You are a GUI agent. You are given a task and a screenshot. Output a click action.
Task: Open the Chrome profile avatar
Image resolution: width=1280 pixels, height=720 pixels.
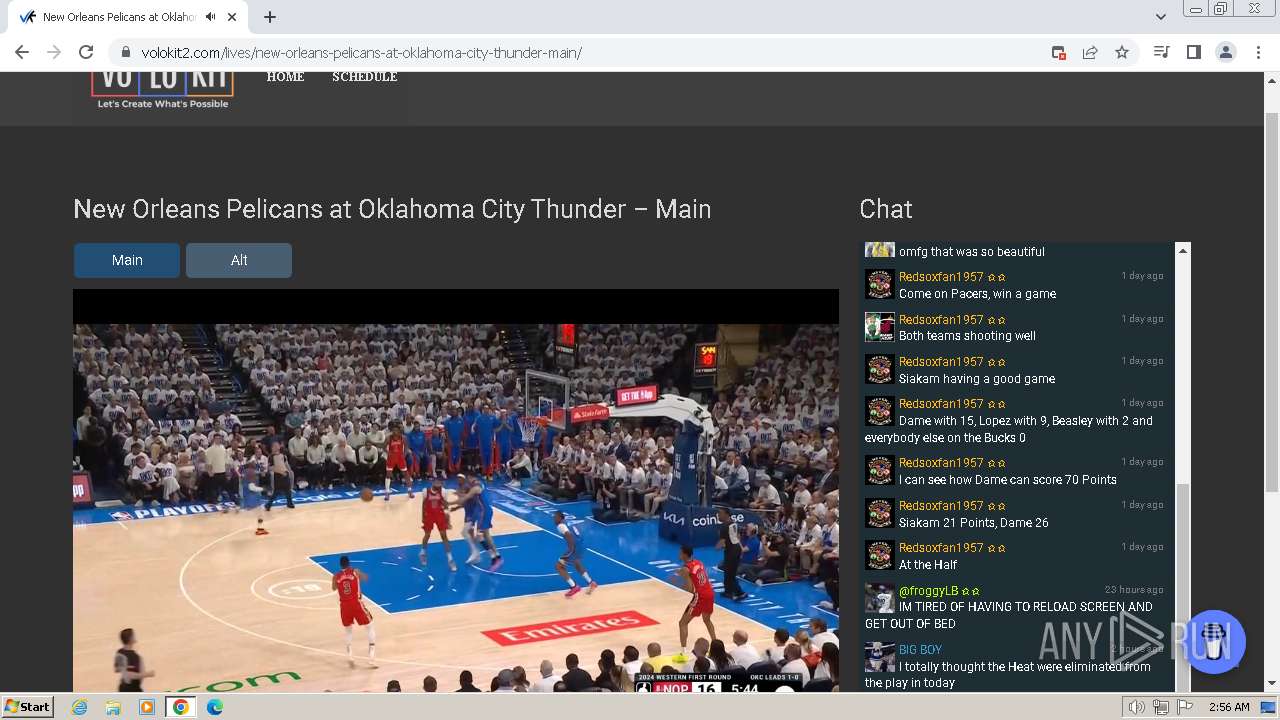point(1225,52)
